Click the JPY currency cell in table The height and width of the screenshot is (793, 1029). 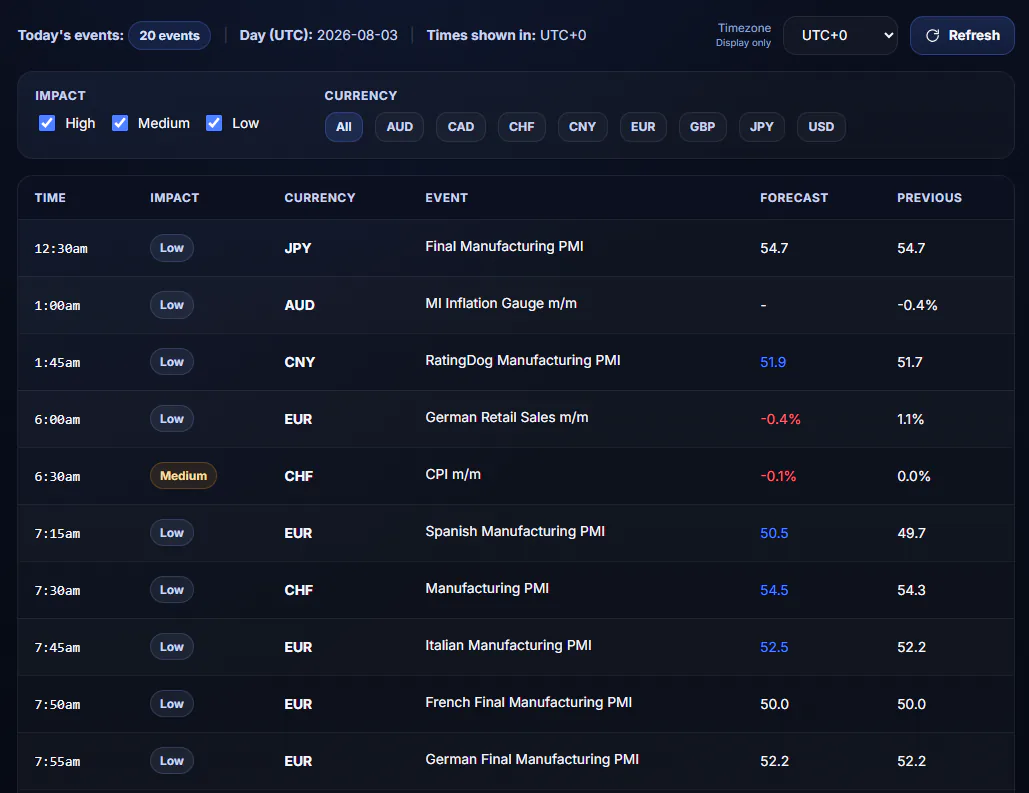tap(297, 248)
